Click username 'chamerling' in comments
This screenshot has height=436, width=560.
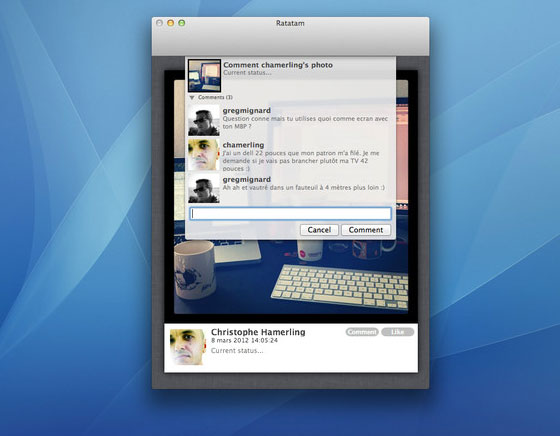click(x=243, y=145)
